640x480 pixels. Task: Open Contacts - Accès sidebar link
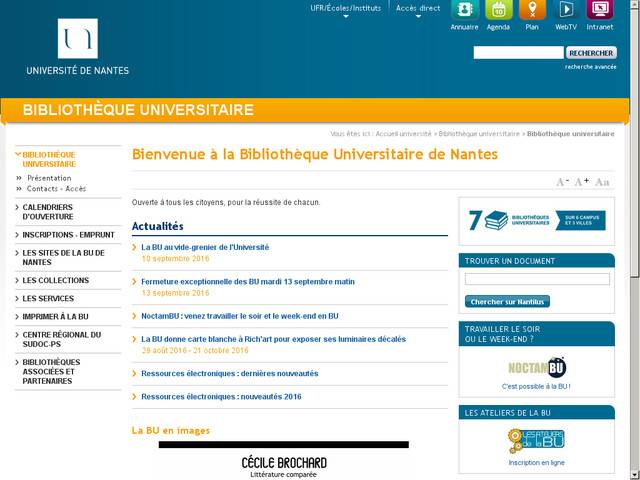56,189
